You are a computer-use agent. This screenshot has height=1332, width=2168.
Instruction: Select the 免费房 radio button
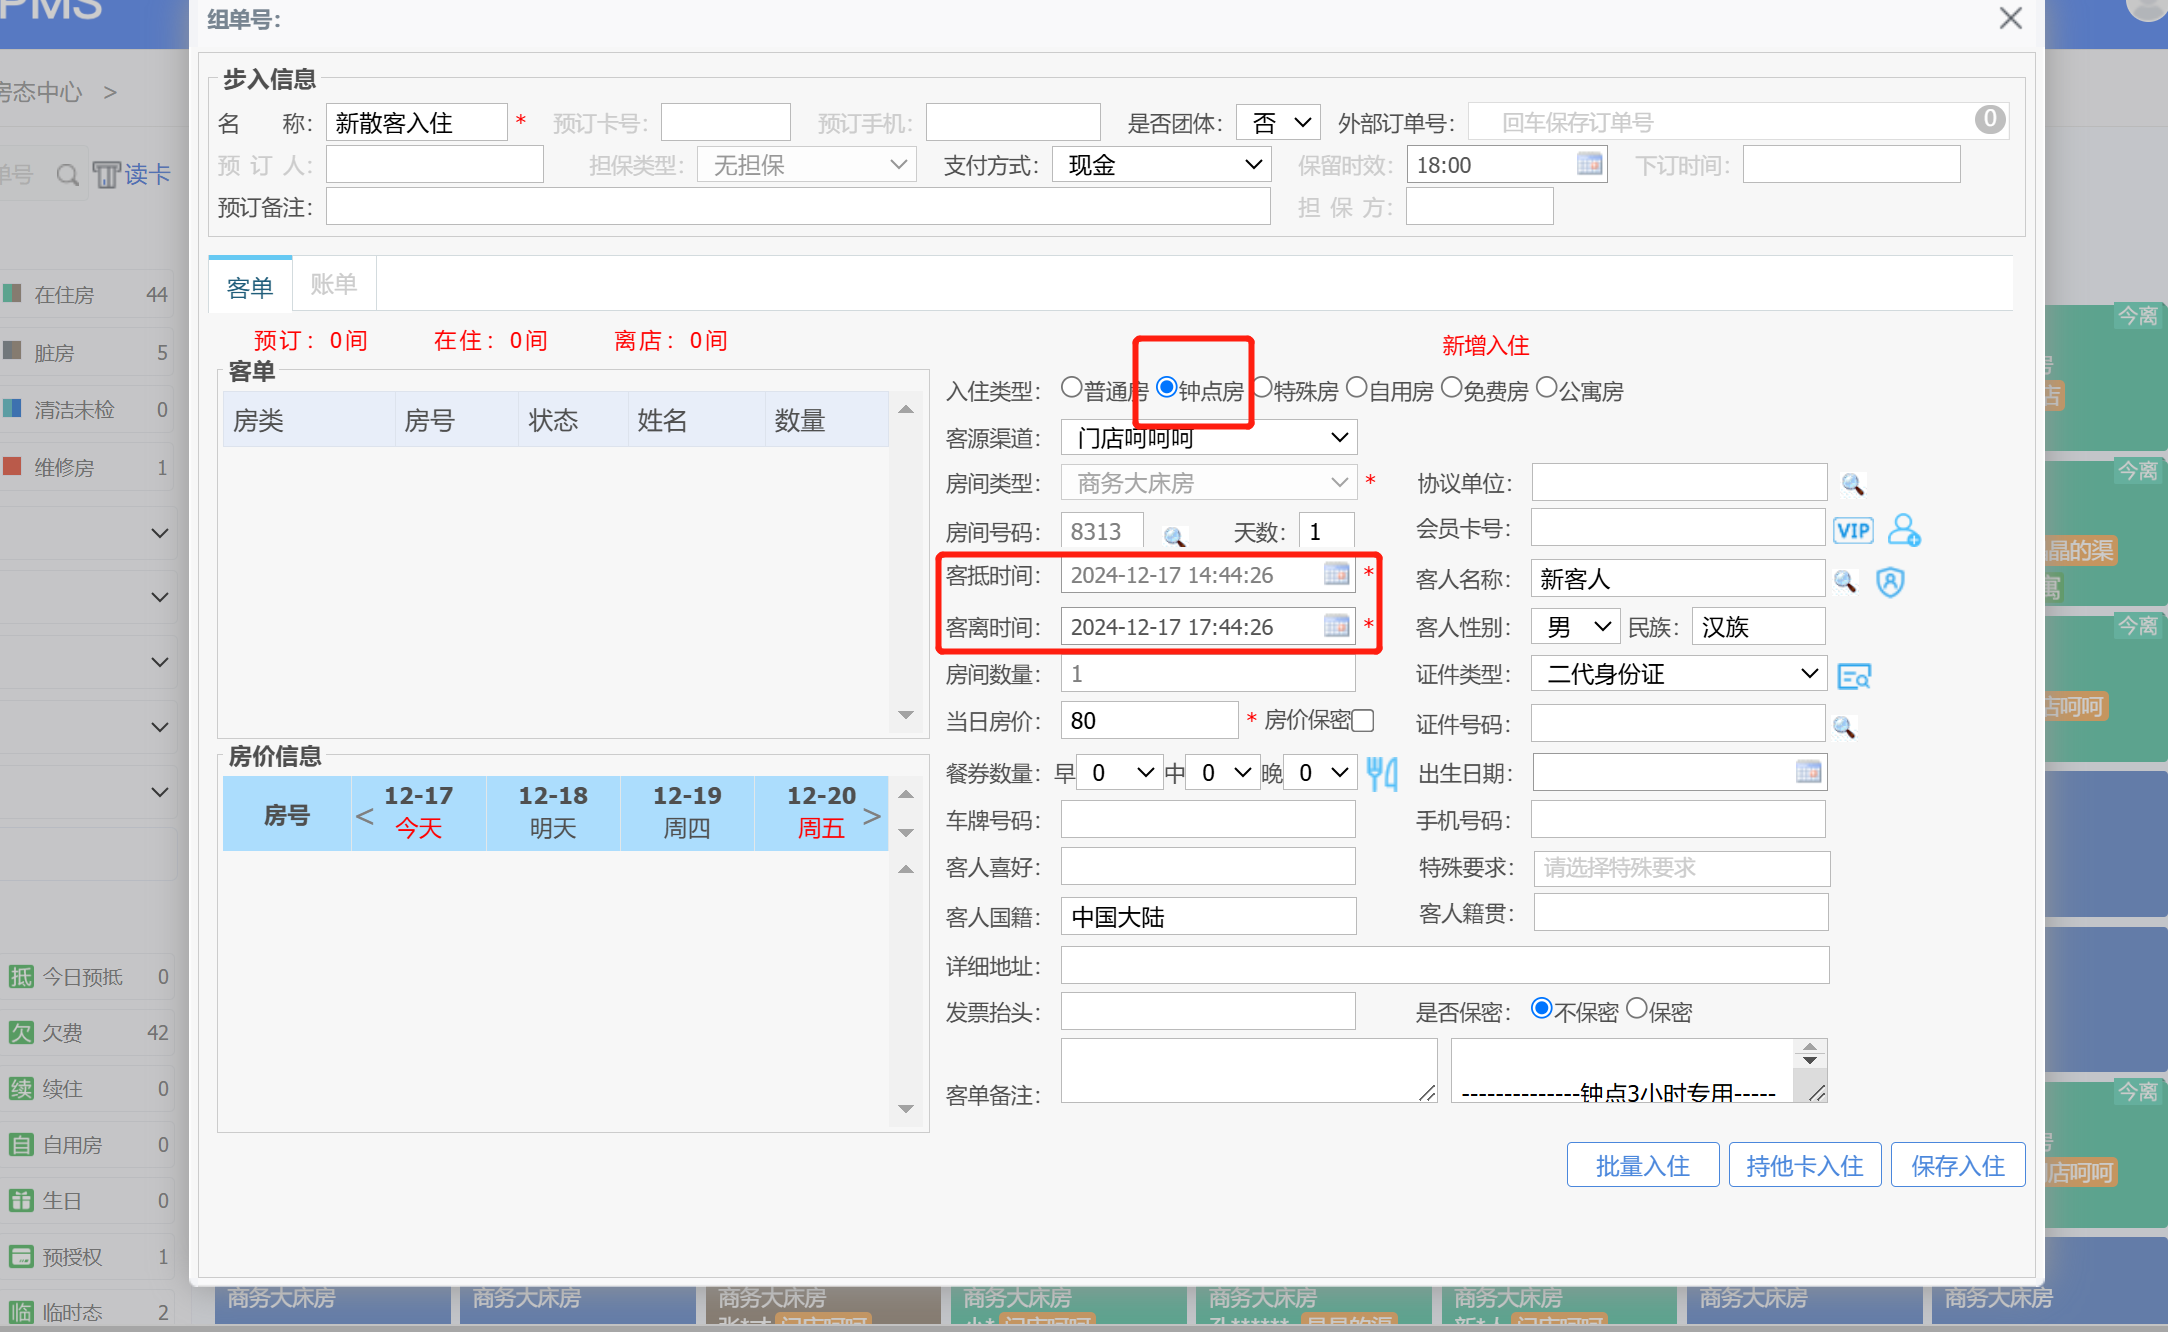(x=1451, y=388)
